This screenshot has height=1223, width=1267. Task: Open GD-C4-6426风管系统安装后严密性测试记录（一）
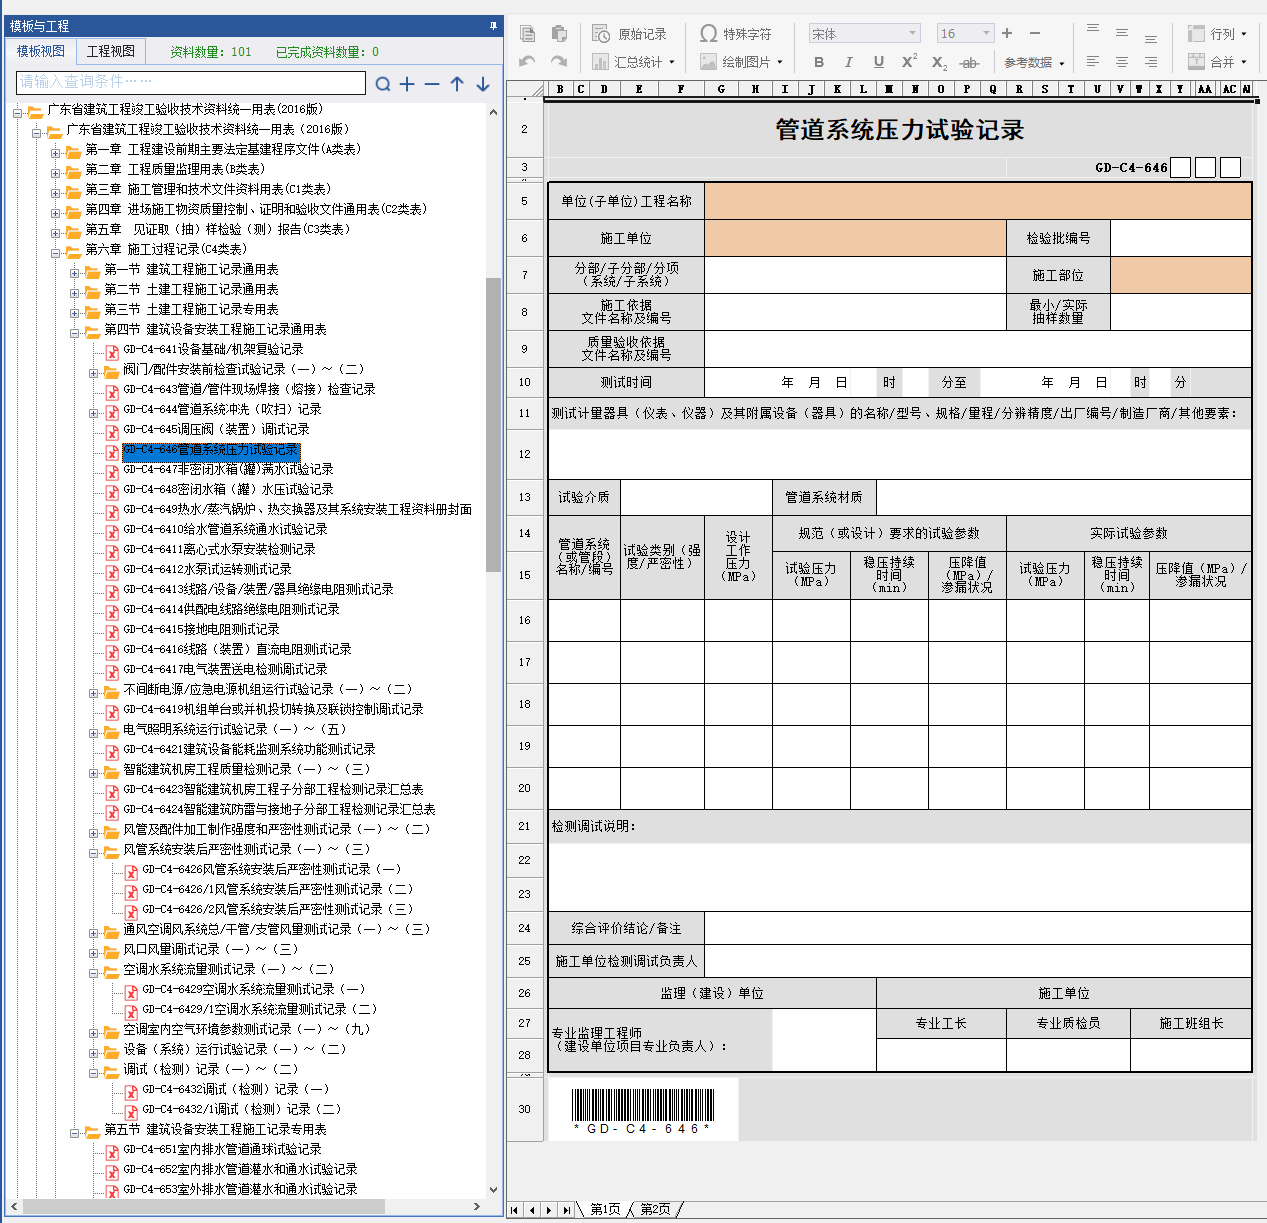271,869
